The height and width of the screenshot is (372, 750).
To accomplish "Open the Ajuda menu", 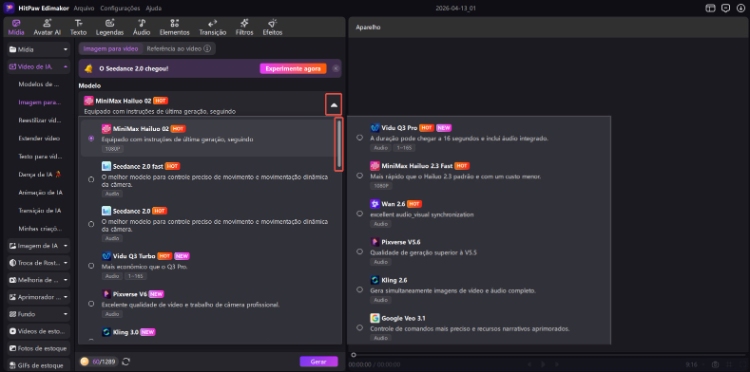I will click(x=154, y=9).
